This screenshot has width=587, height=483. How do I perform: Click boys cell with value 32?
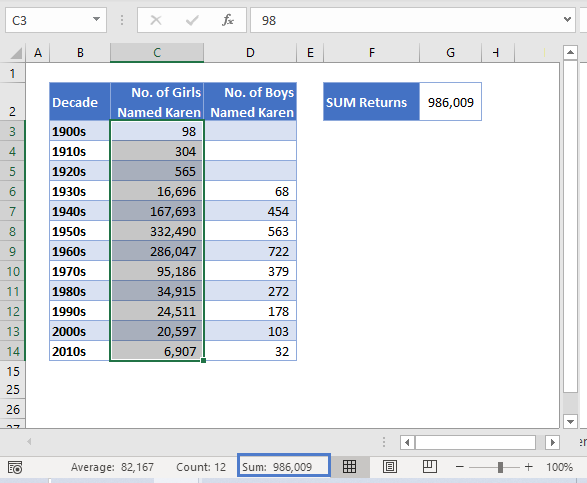pos(250,351)
